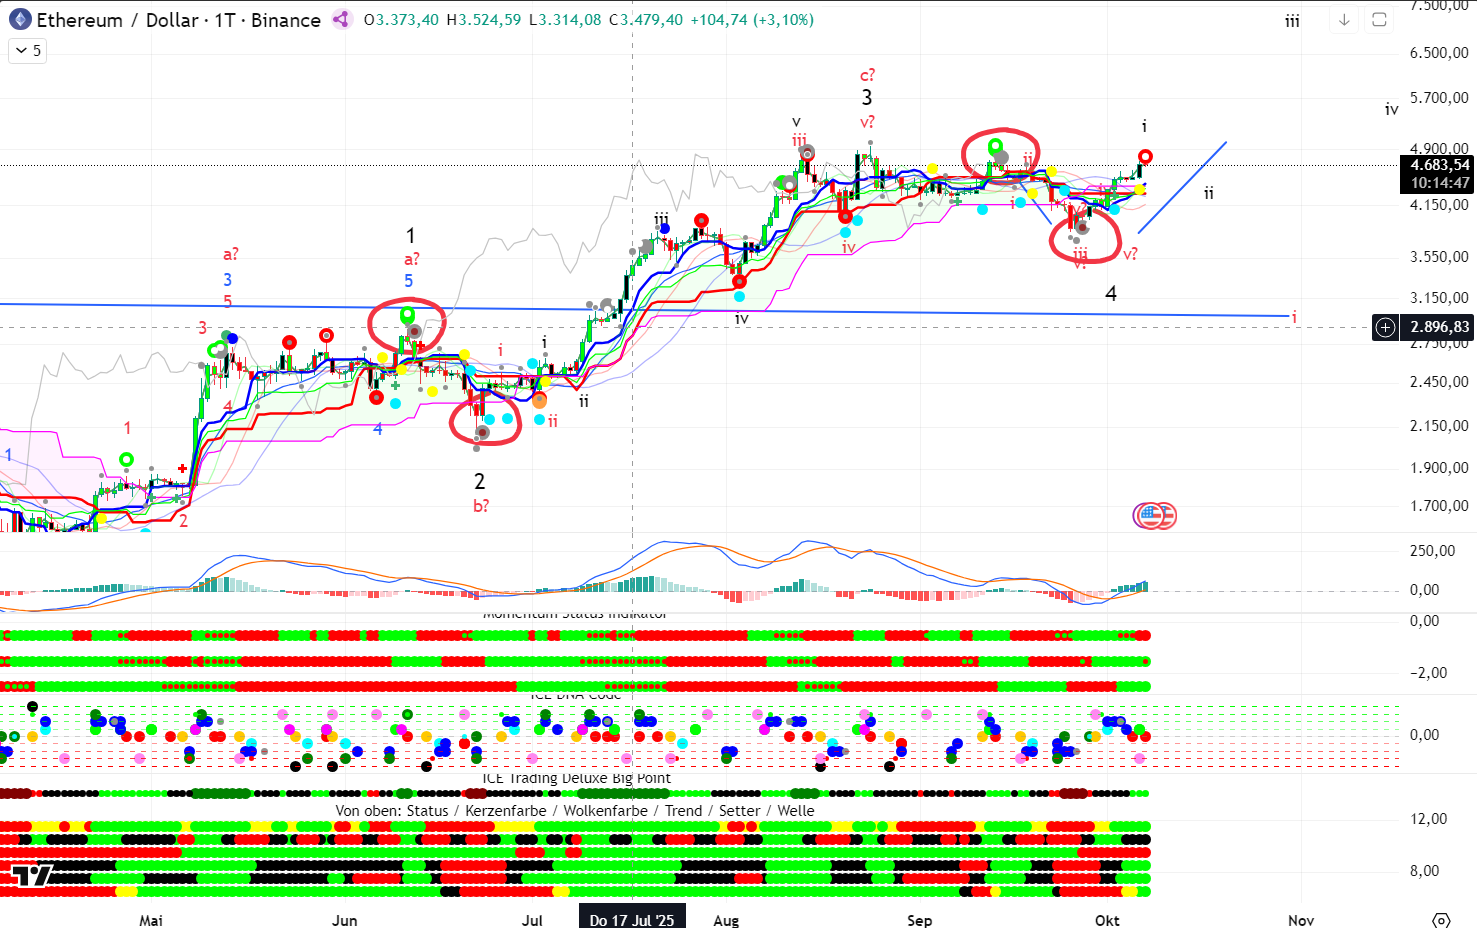Click the Ethereum coin logo icon

tap(20, 20)
